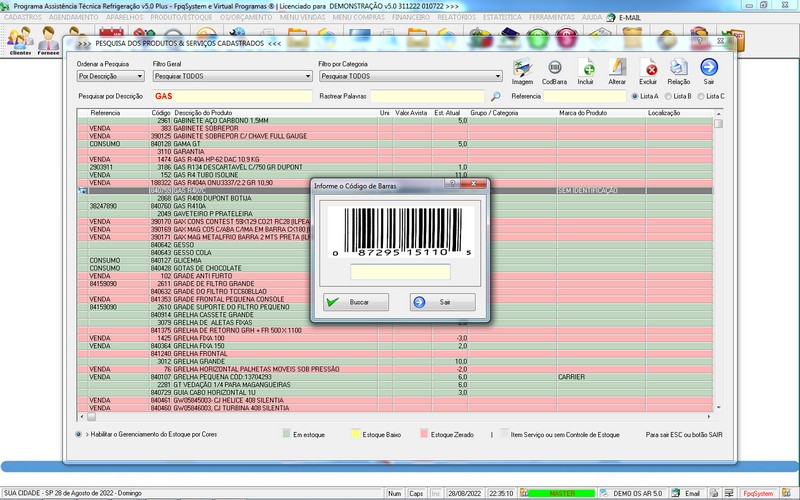This screenshot has height=500, width=800.
Task: Click Pesquisar por Descrição field containing GAS
Action: coord(232,96)
